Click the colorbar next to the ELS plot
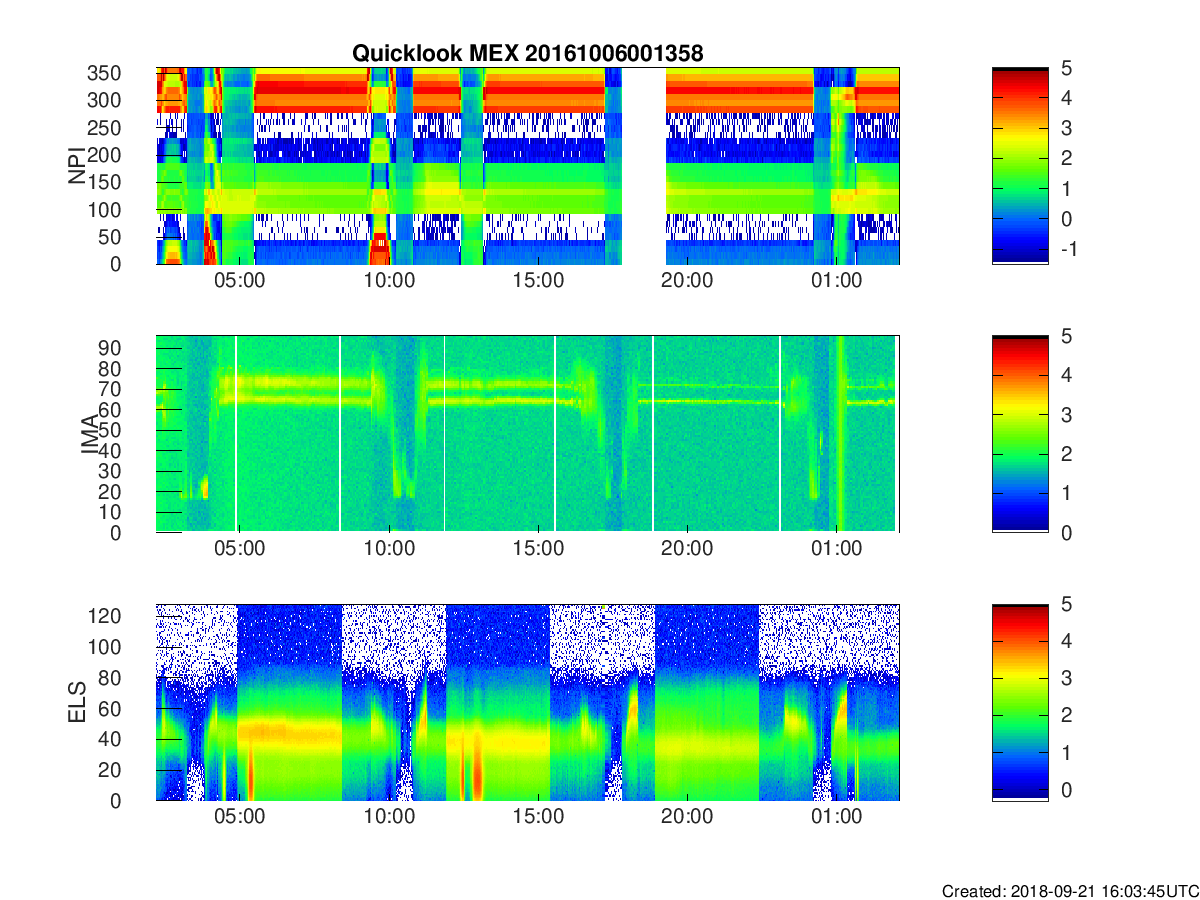 pyautogui.click(x=1020, y=702)
